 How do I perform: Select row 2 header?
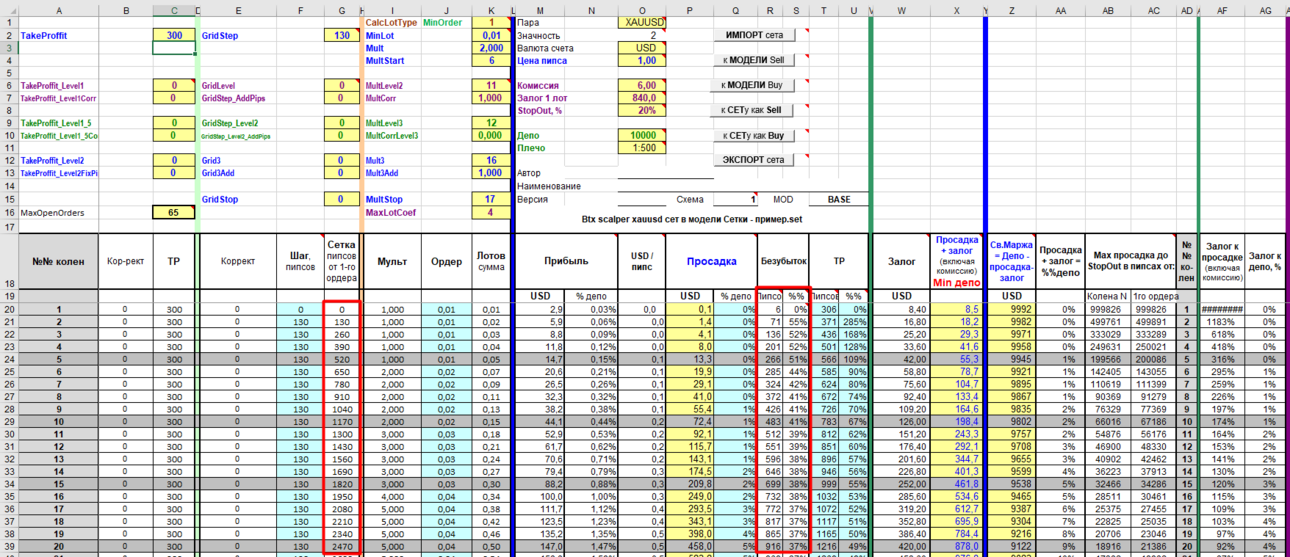[8, 35]
